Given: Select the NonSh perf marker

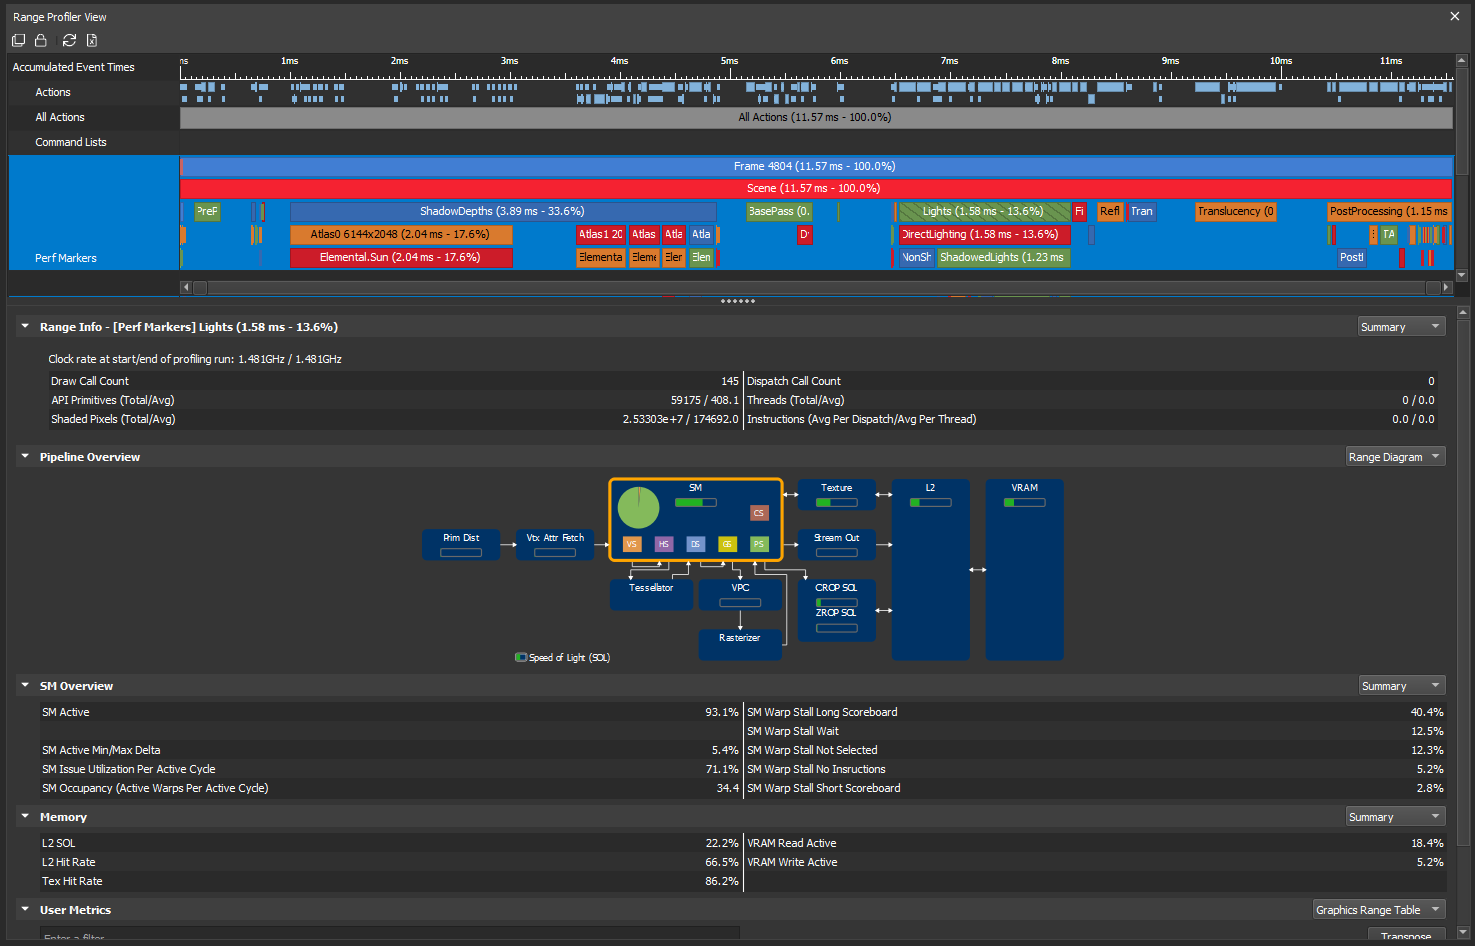Looking at the screenshot, I should click(916, 257).
